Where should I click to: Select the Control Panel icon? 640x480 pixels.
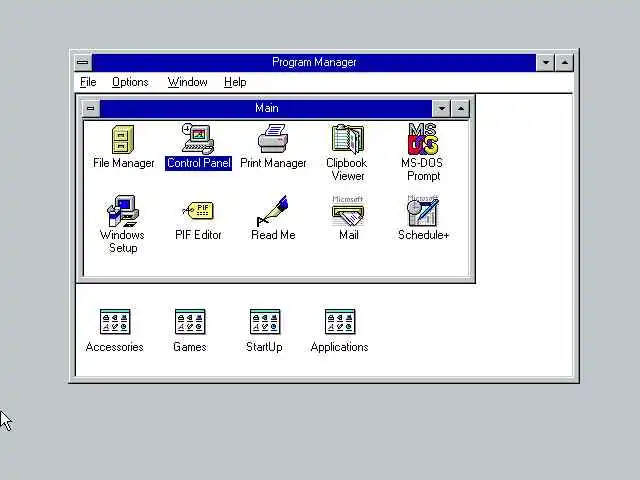198,139
